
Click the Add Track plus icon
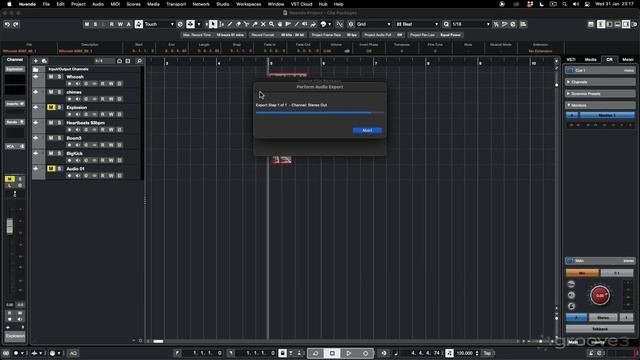click(36, 61)
